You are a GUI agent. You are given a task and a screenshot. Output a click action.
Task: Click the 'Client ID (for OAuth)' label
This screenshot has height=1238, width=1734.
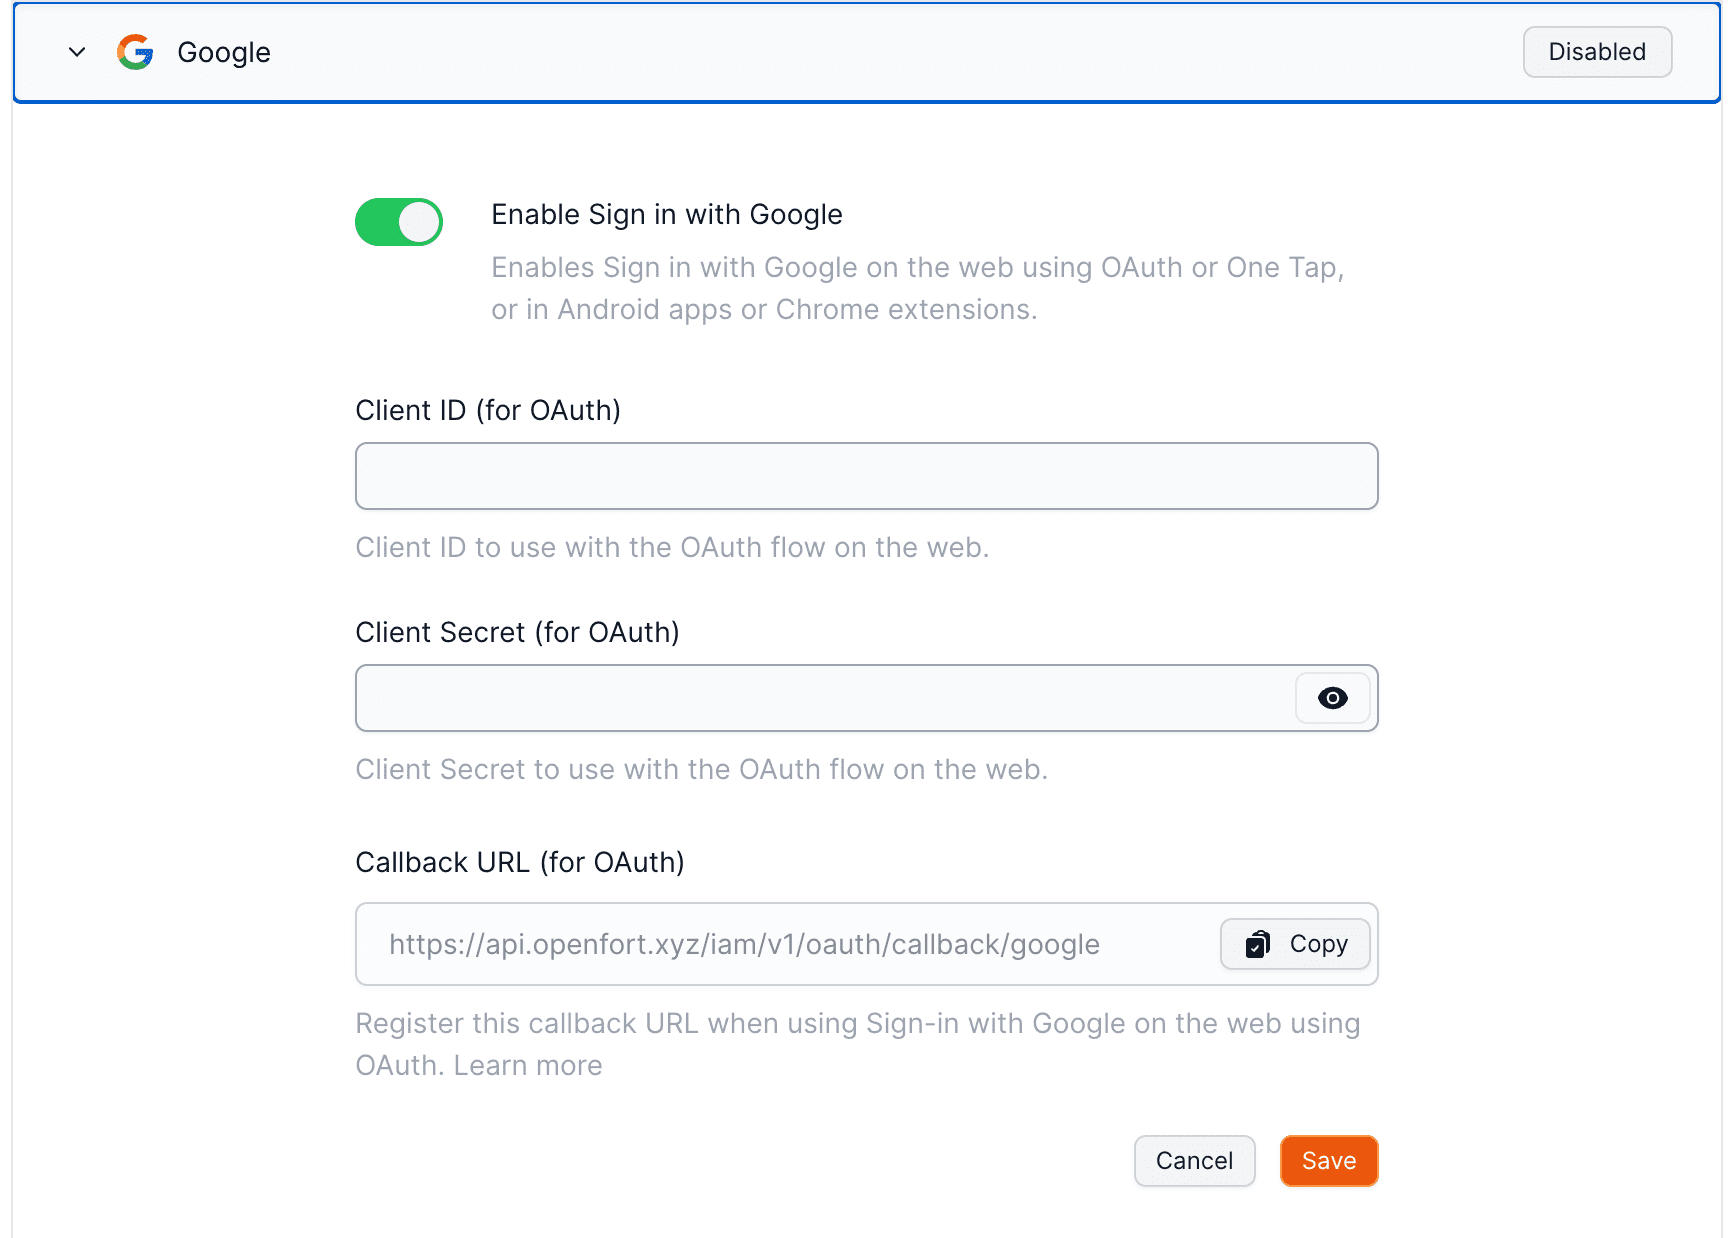coord(488,411)
